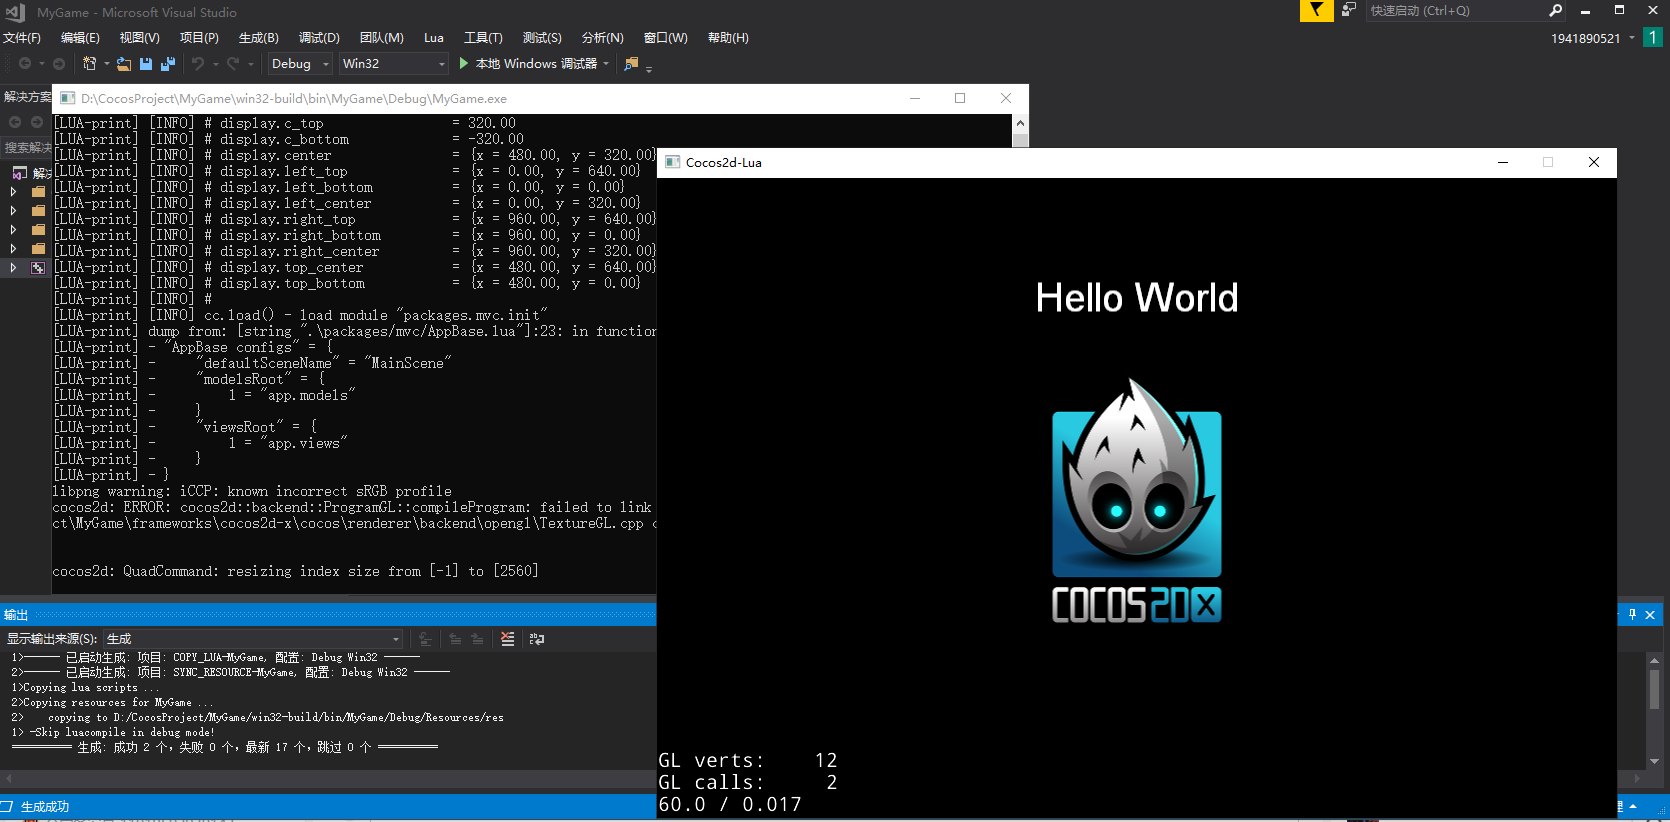Viewport: 1670px width, 822px height.
Task: Open the toolbar overflow options arrow
Action: tap(649, 68)
